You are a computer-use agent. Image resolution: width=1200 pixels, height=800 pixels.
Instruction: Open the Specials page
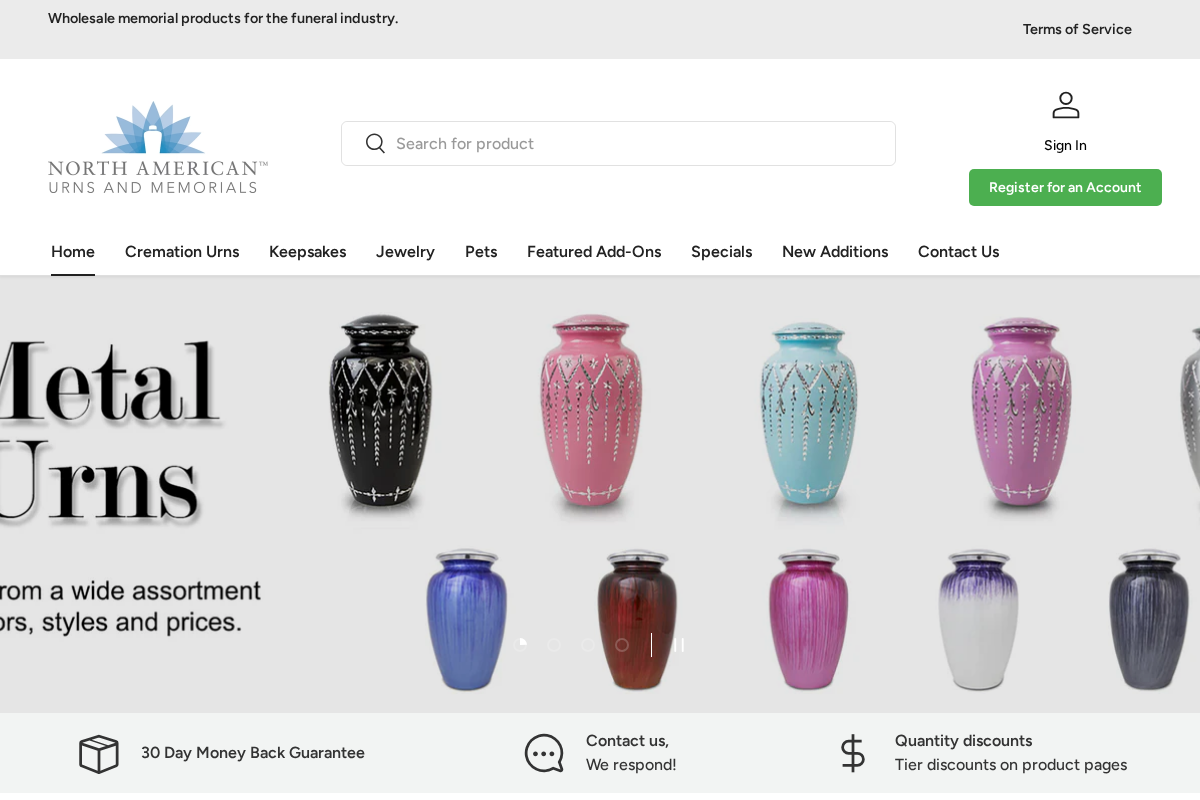(721, 251)
